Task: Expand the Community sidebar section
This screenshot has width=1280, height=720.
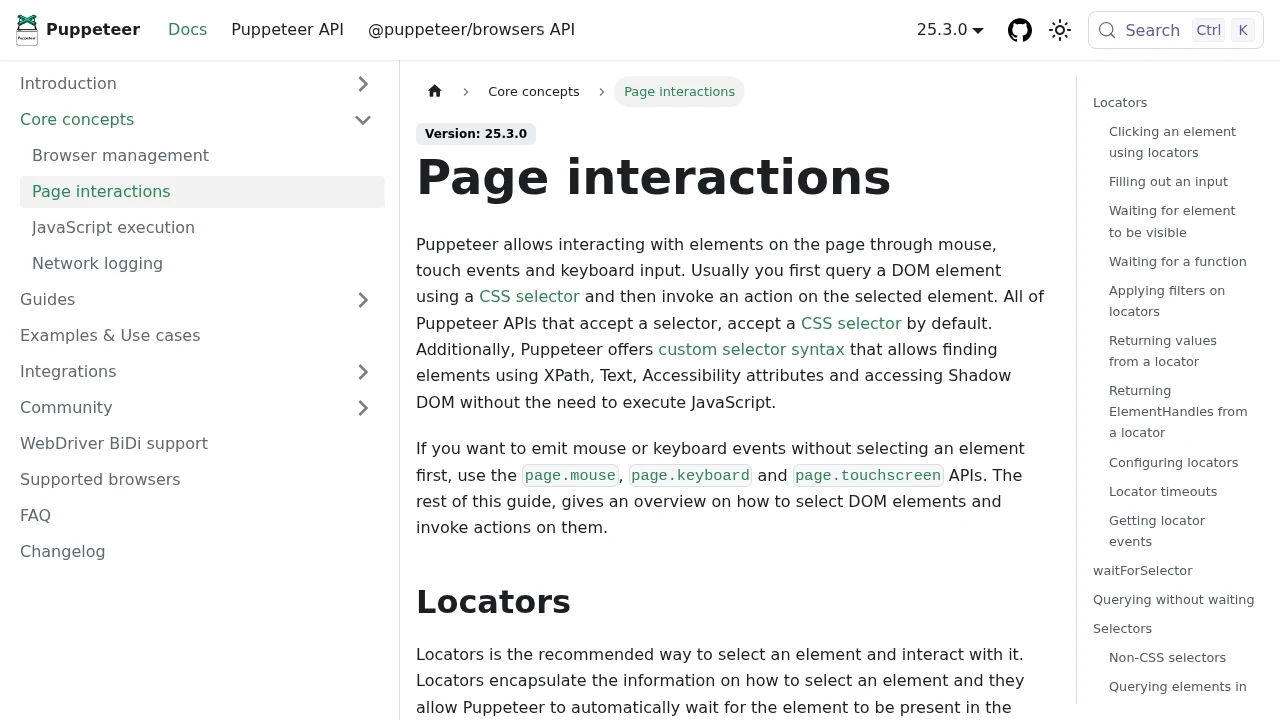Action: (x=363, y=408)
